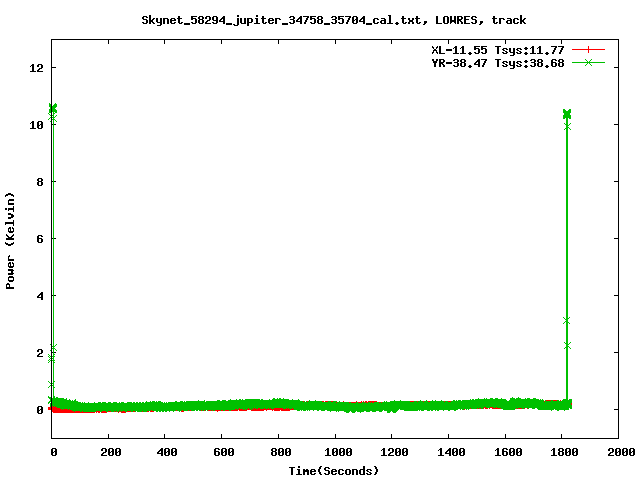
Task: Click the y-axis tick label 2
Action: pos(40,353)
